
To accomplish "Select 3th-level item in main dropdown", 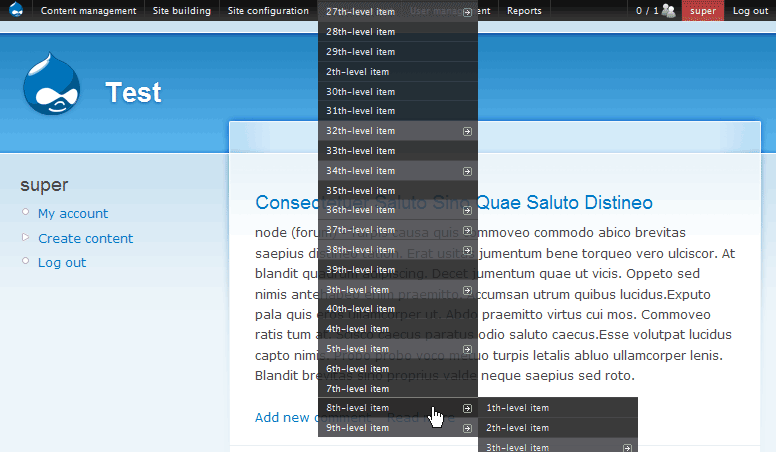I will click(398, 289).
